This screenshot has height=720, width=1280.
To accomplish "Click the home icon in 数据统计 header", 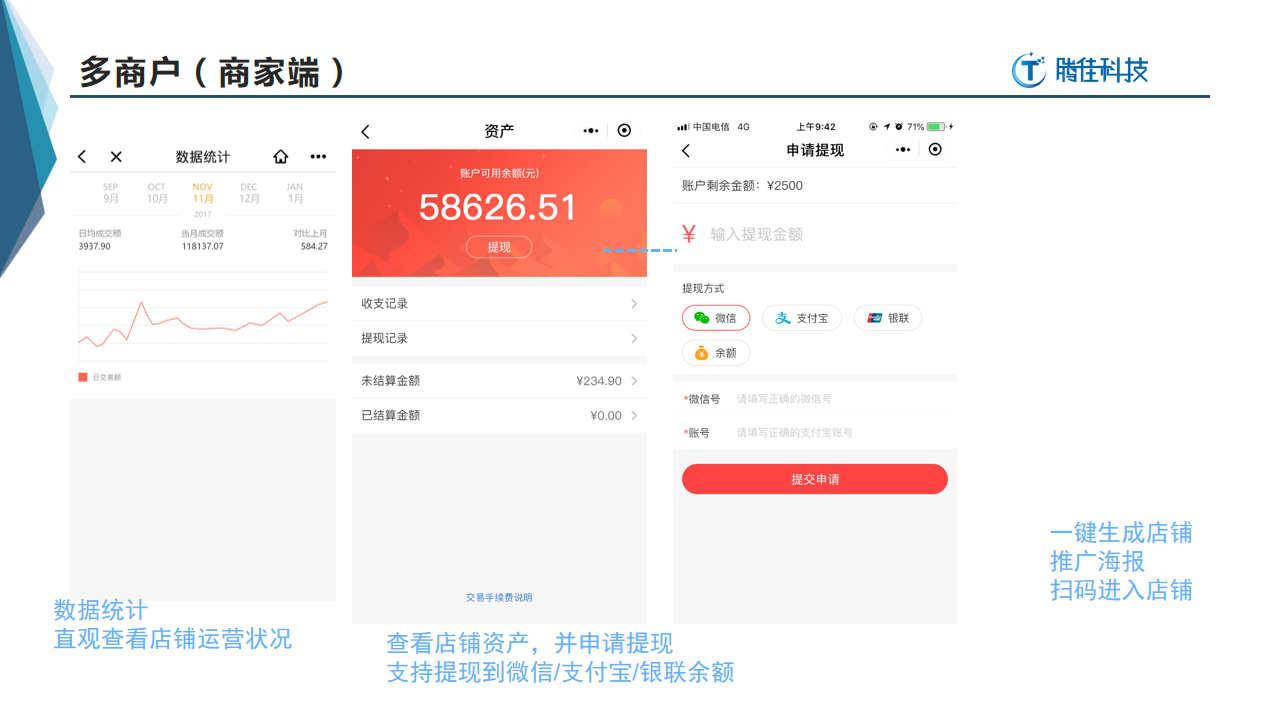I will coord(281,157).
